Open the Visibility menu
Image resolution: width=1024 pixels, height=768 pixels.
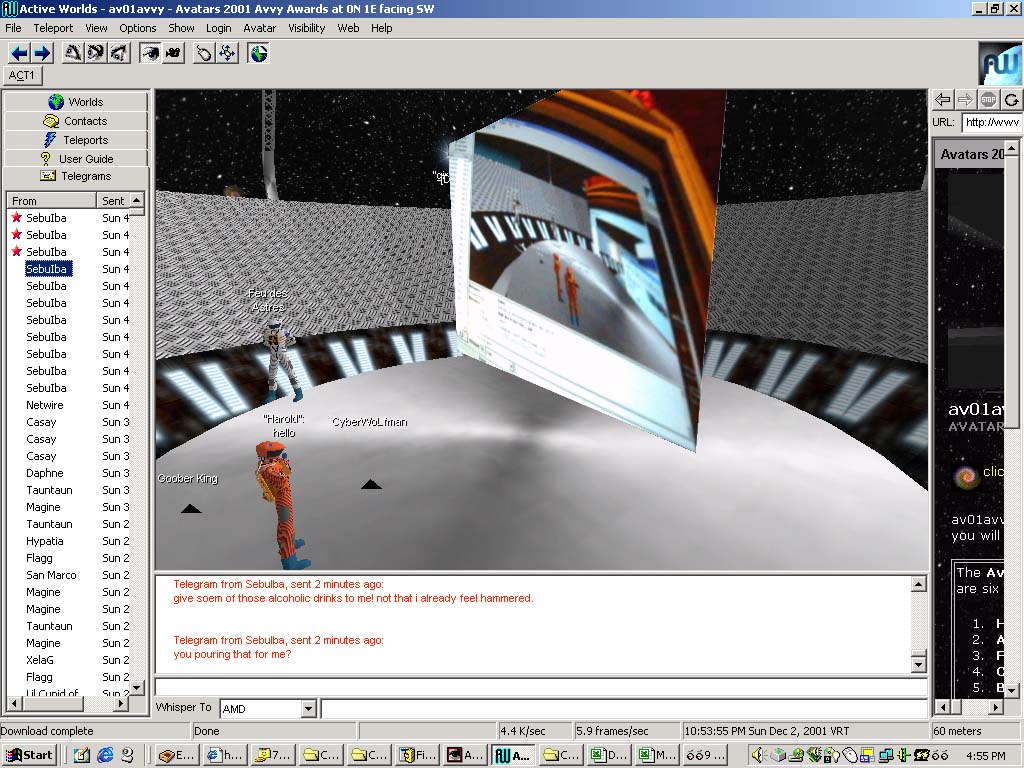[x=306, y=28]
